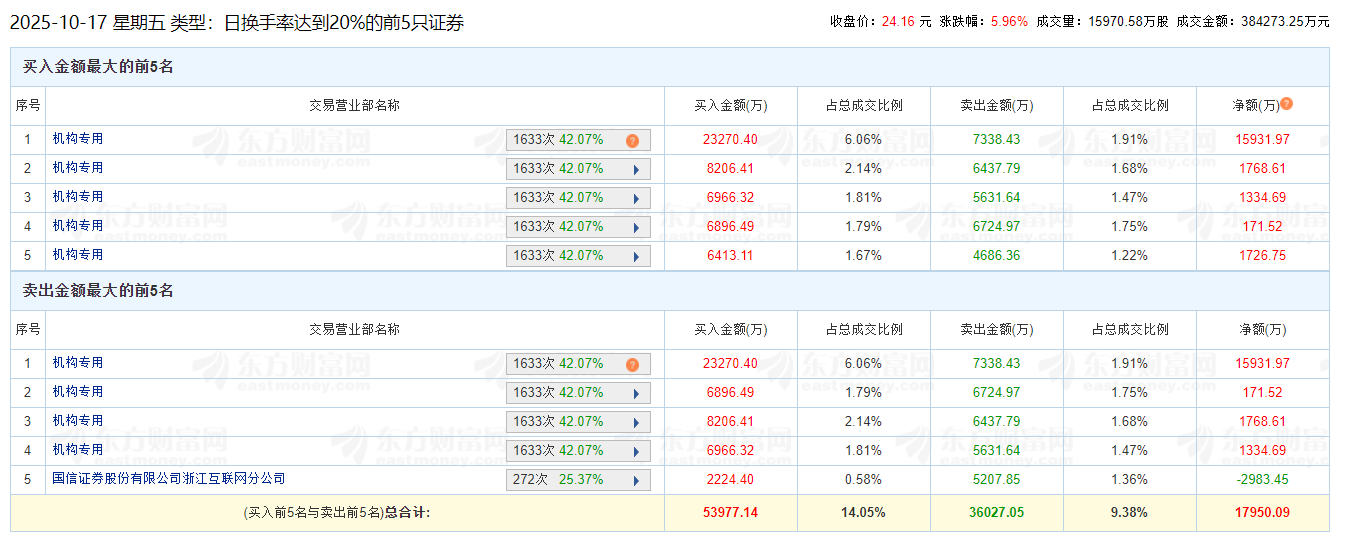Viewport: 1346px width, 538px height.
Task: Click orange question icon in buy table row 1
Action: tap(632, 141)
